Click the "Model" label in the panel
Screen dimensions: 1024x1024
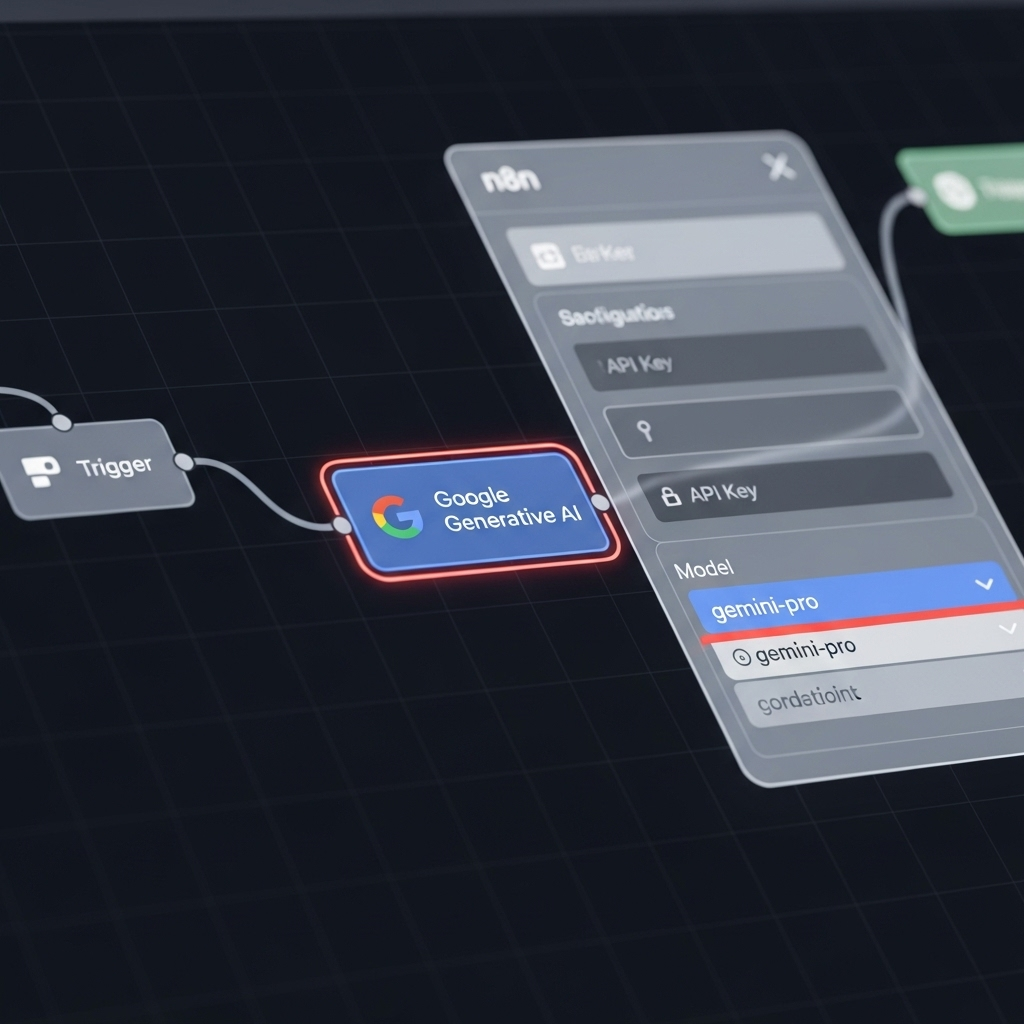(704, 569)
